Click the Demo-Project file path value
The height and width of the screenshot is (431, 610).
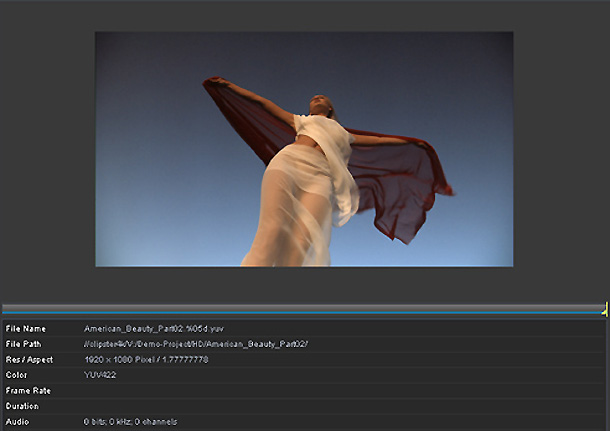click(x=196, y=344)
